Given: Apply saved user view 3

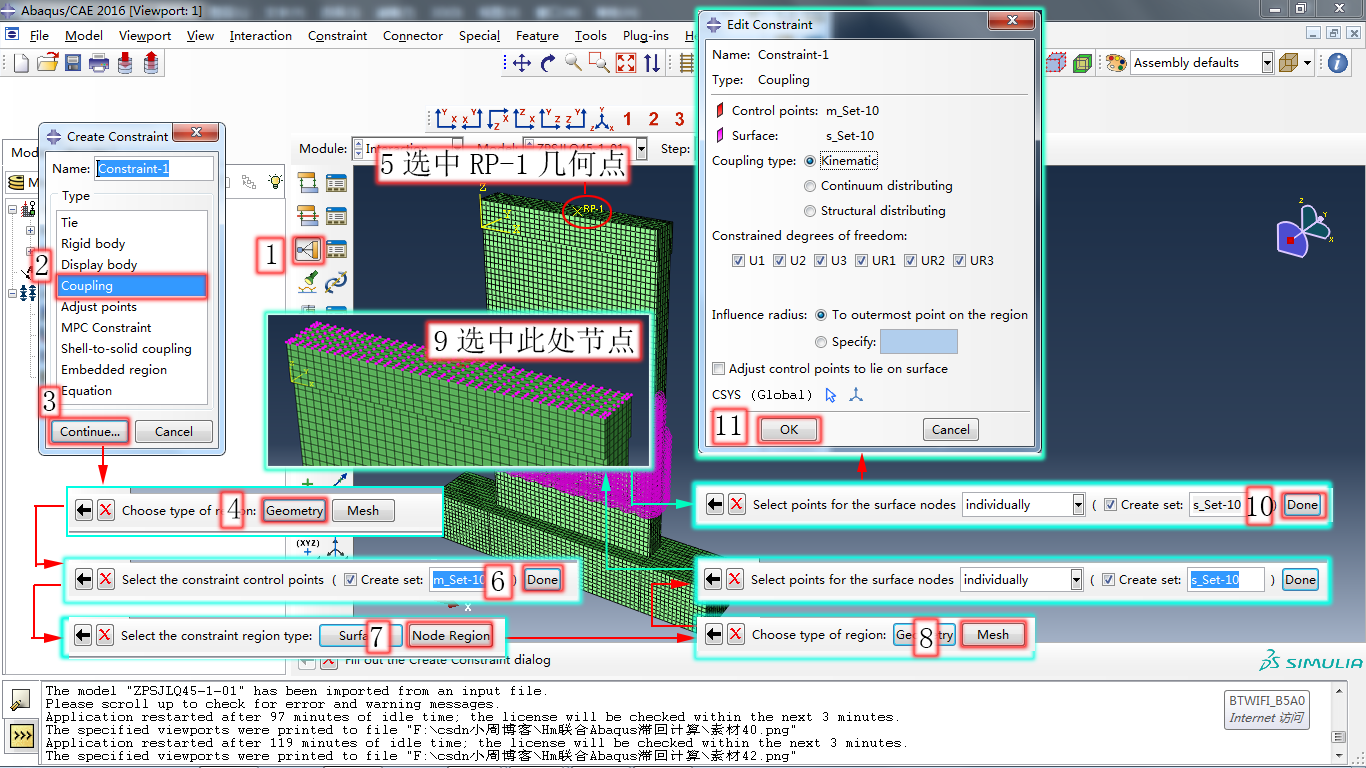Looking at the screenshot, I should coord(679,119).
